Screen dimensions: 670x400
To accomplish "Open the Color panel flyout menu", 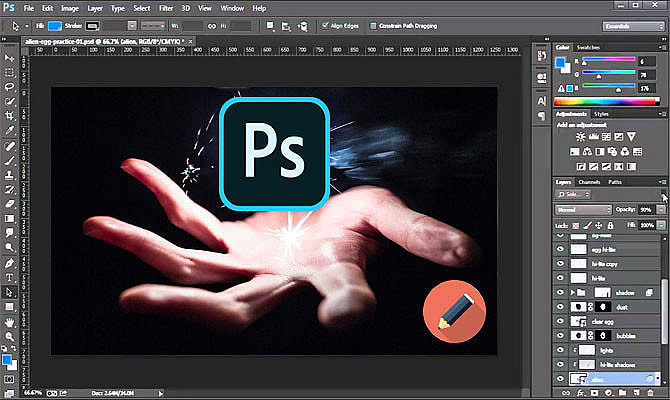I will pyautogui.click(x=661, y=47).
